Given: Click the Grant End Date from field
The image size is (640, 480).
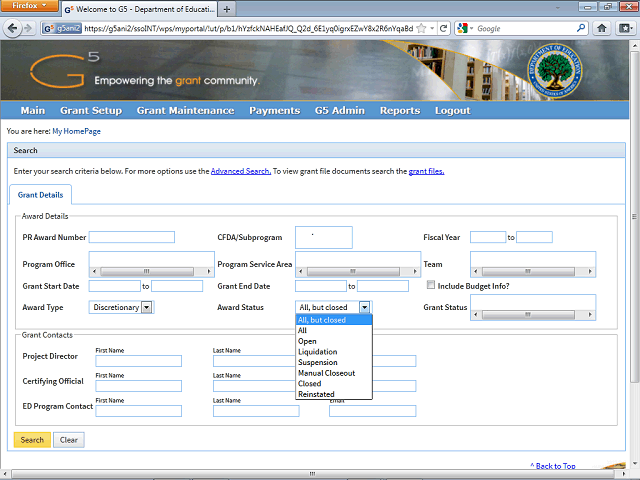Looking at the screenshot, I should pos(321,286).
